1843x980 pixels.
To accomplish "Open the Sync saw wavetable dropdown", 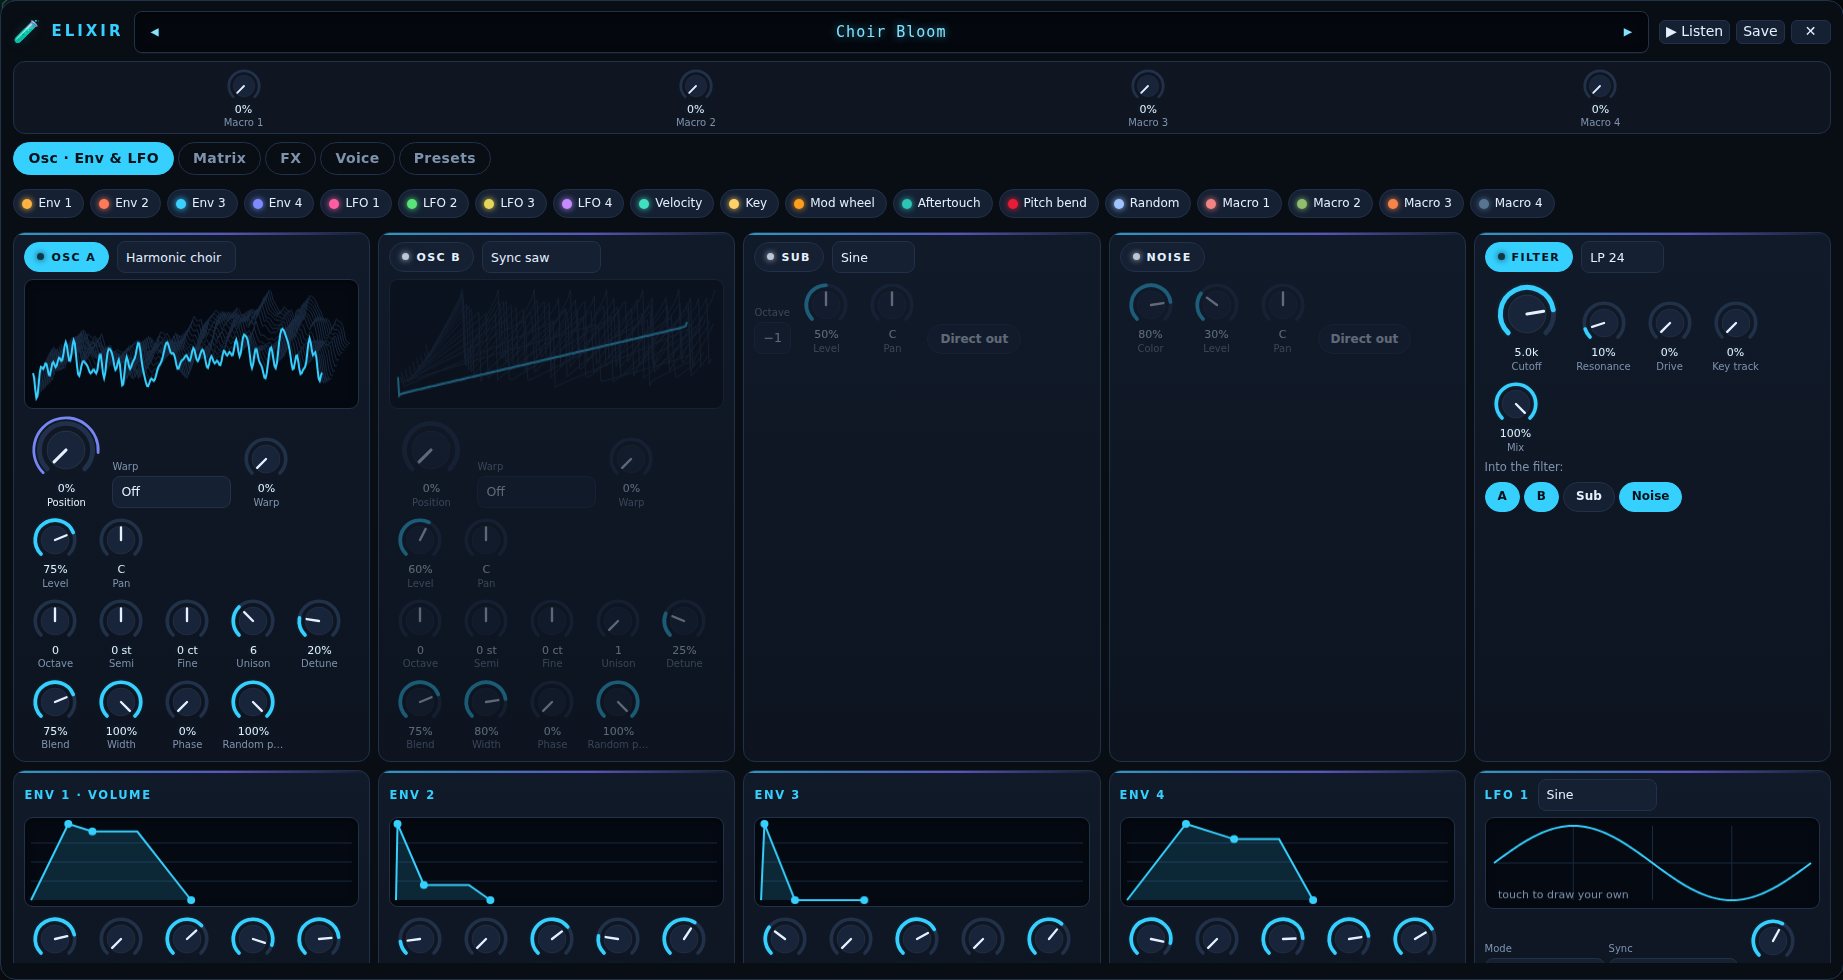I will [541, 257].
